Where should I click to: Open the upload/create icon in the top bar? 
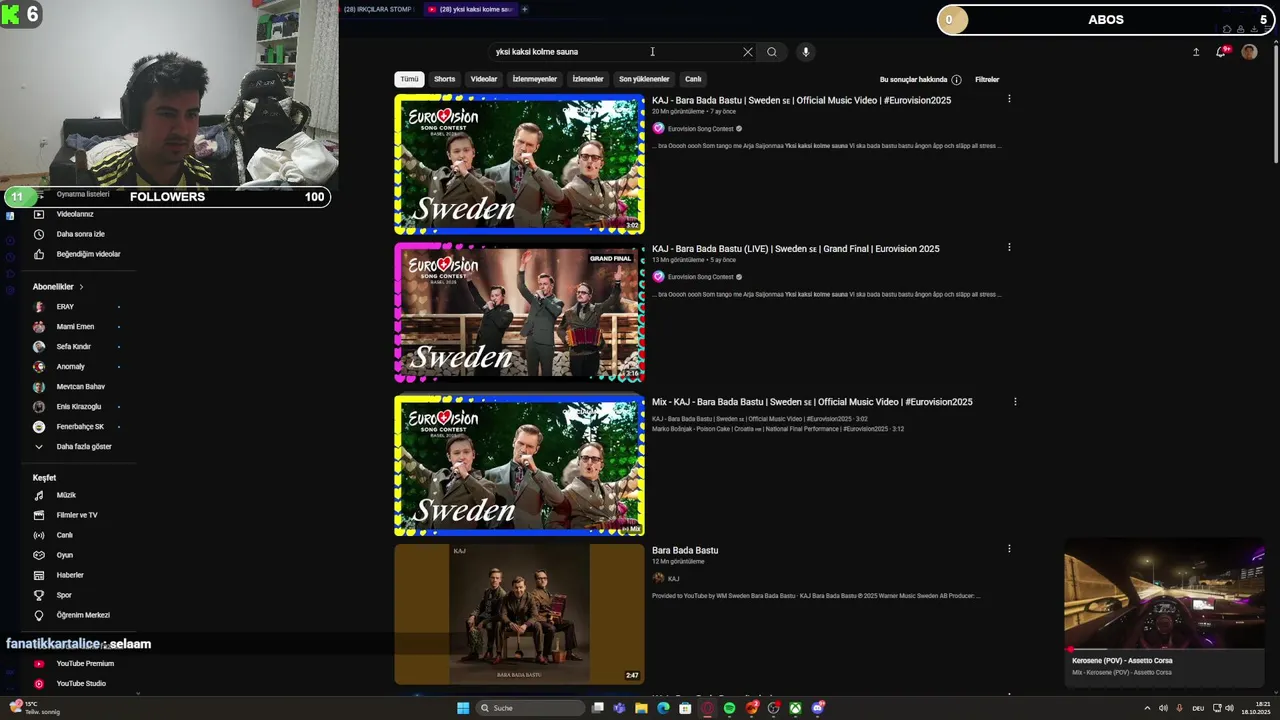1196,52
